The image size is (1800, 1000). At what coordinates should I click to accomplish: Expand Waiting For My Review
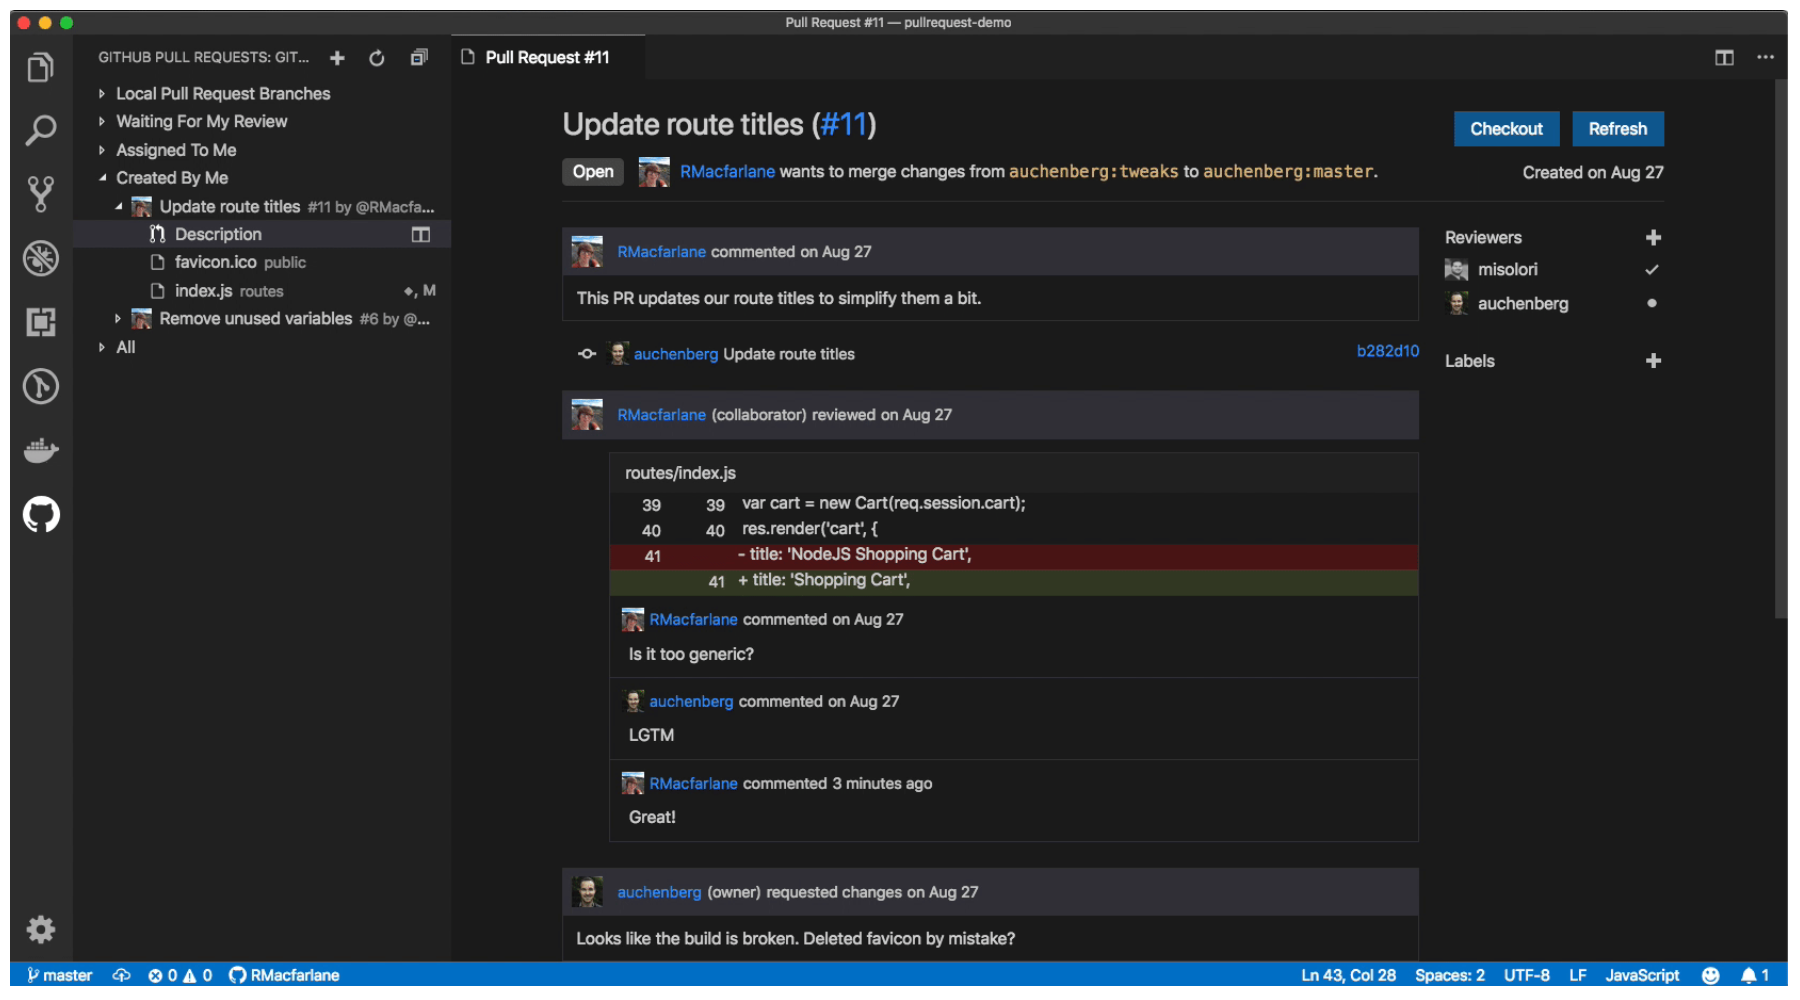(x=202, y=122)
